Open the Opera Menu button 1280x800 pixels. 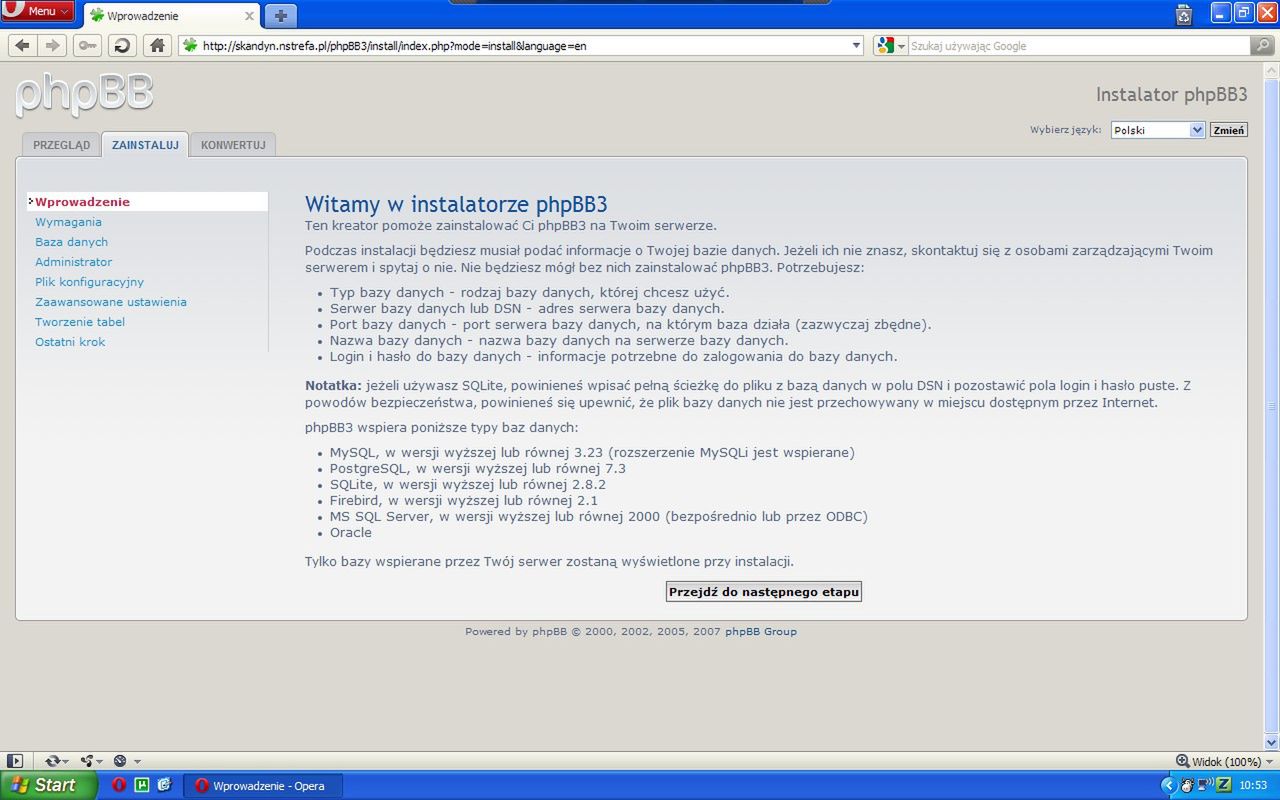click(x=38, y=11)
